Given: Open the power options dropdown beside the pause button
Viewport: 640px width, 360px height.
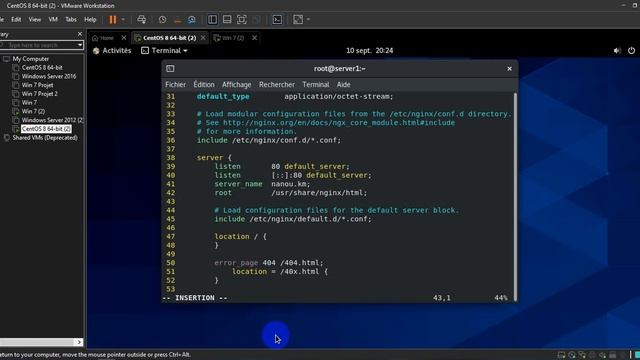Looking at the screenshot, I should point(123,20).
